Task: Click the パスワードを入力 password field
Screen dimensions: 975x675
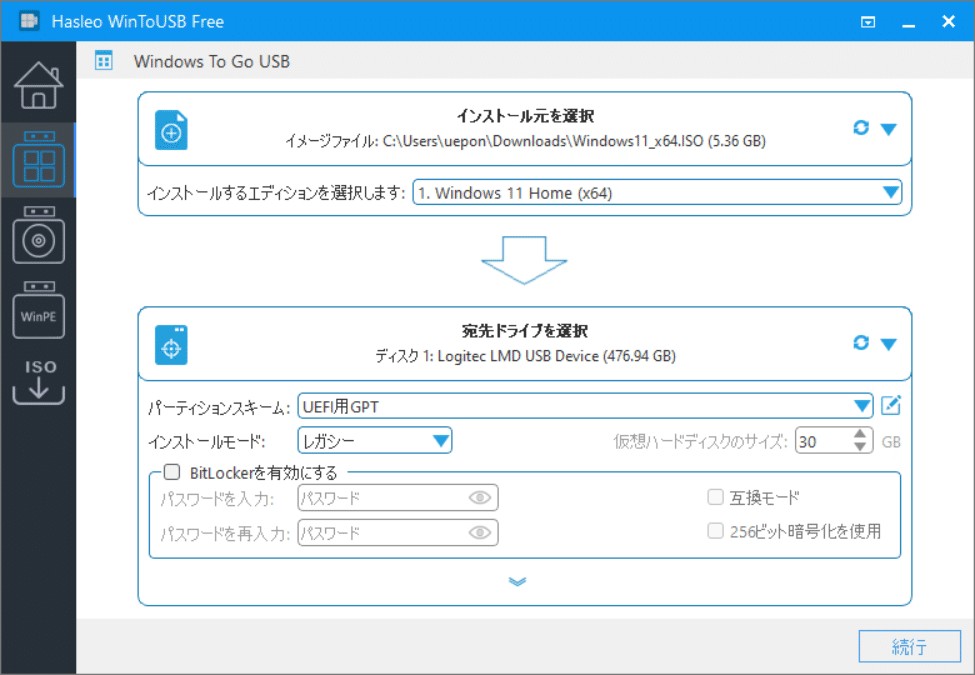Action: (x=398, y=497)
